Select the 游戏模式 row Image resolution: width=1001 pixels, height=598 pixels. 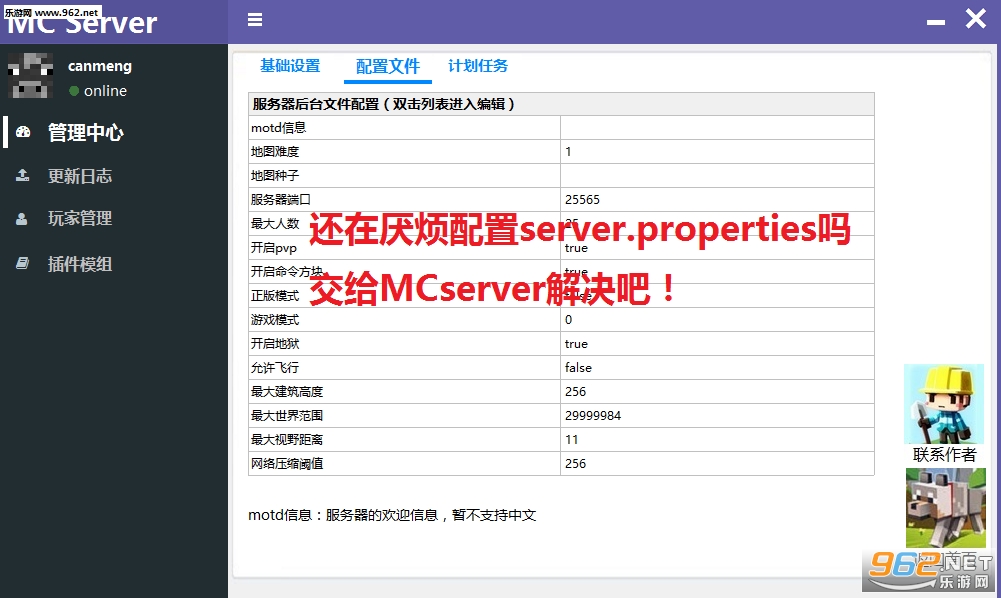561,320
